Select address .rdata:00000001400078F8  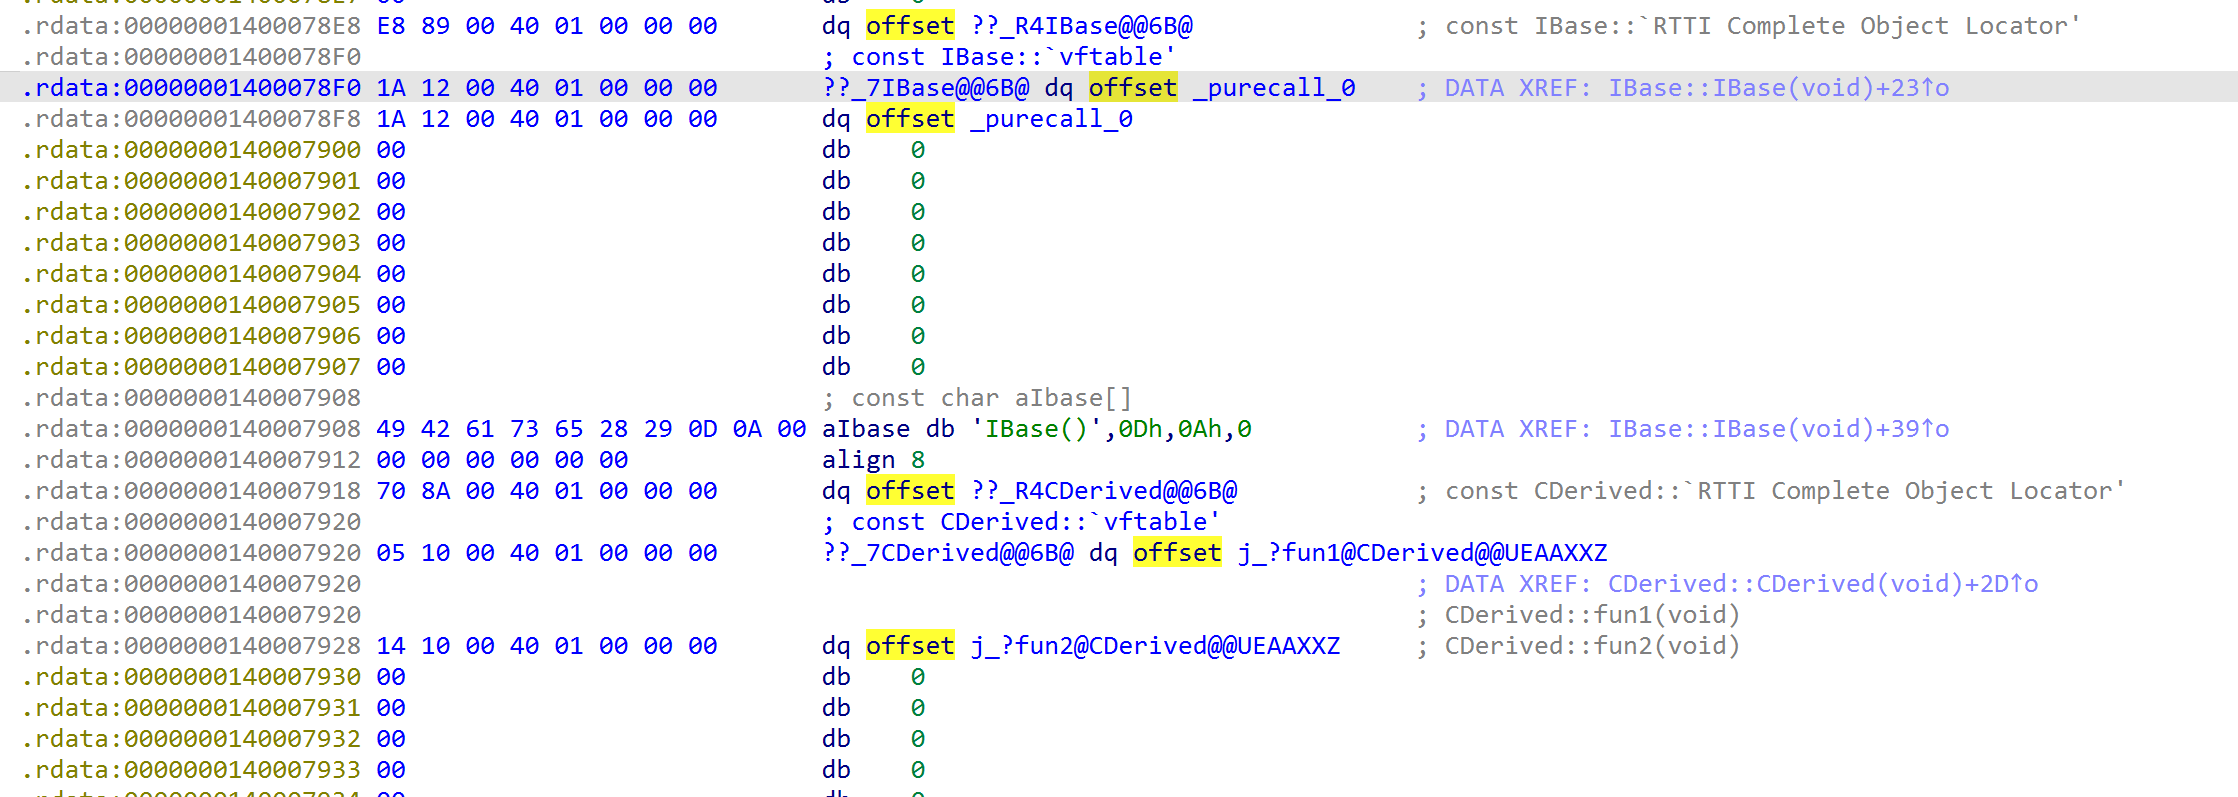(x=191, y=119)
